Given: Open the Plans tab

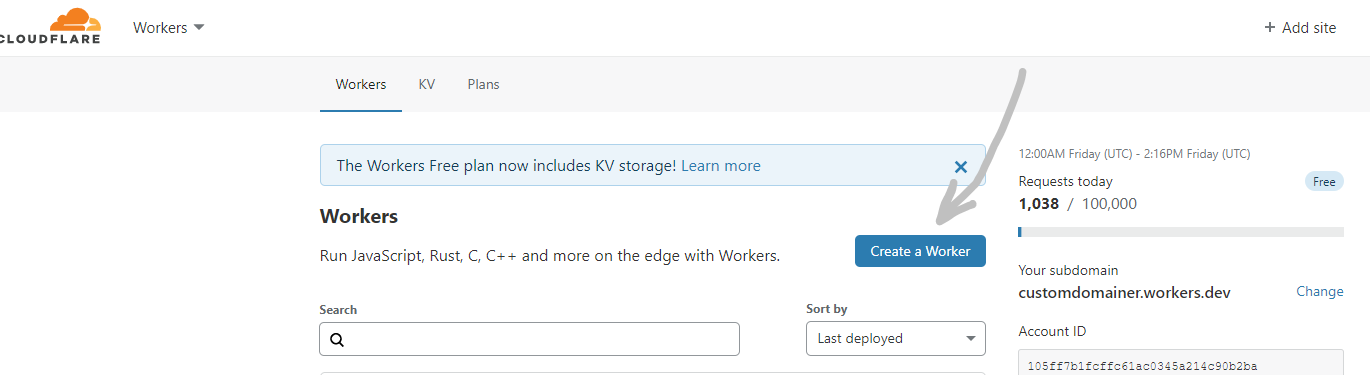Looking at the screenshot, I should 483,85.
